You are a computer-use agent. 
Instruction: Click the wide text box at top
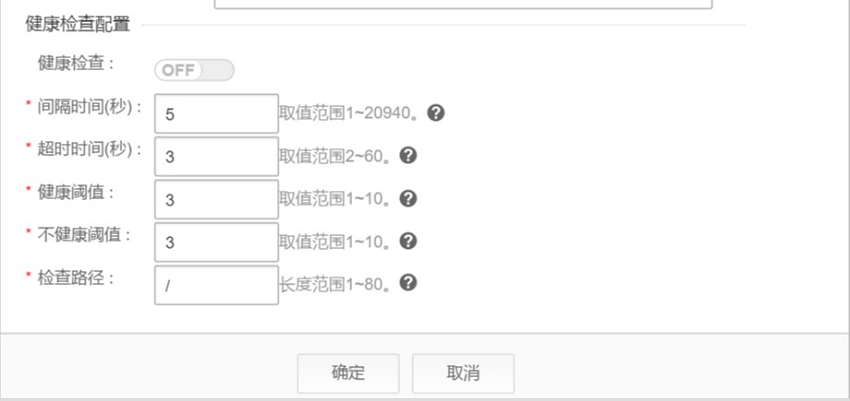coord(463,4)
